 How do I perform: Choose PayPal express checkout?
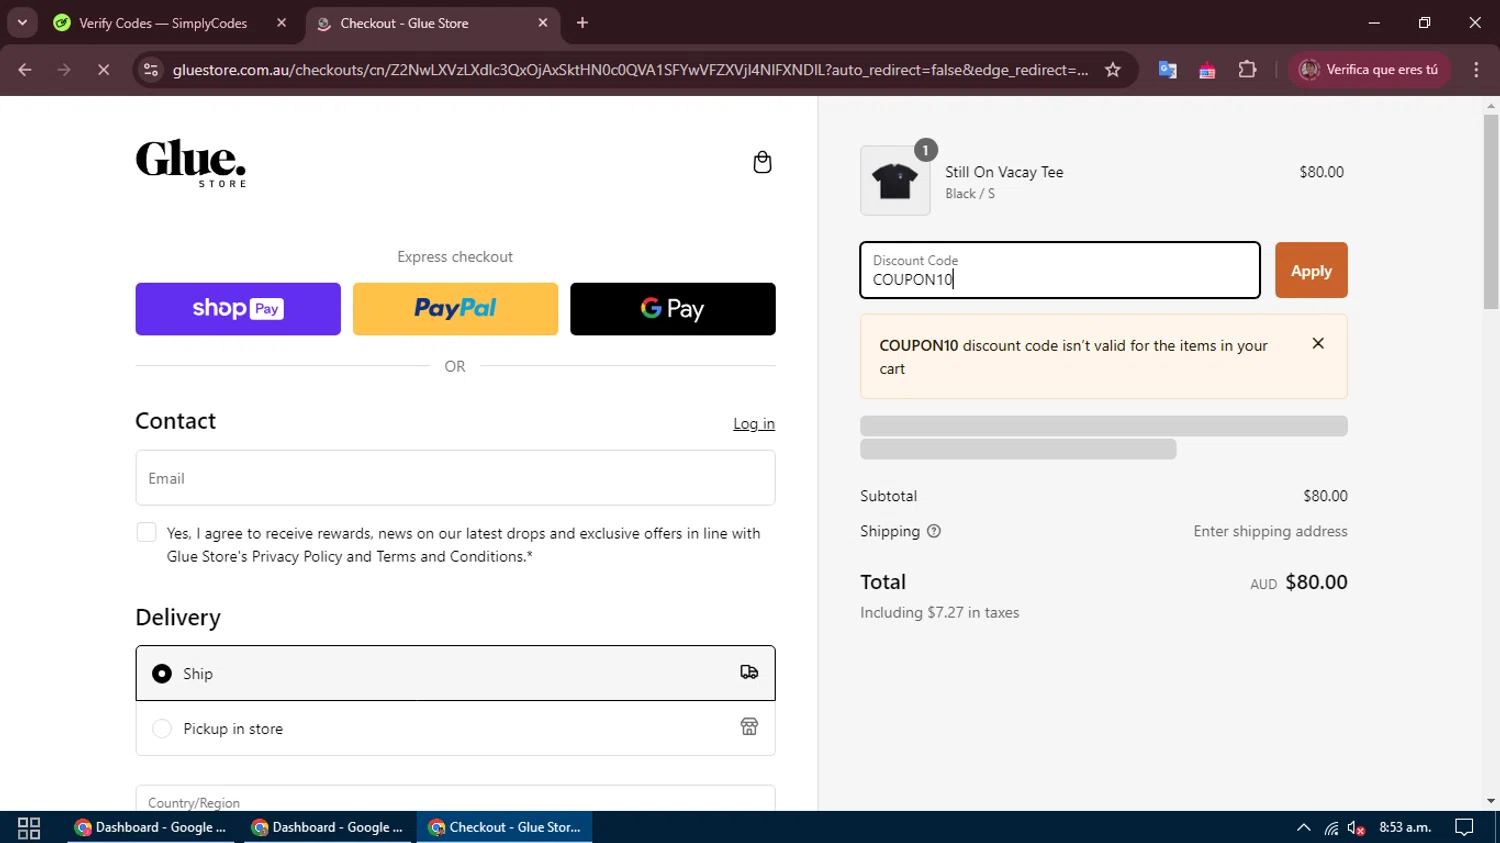[x=455, y=309]
